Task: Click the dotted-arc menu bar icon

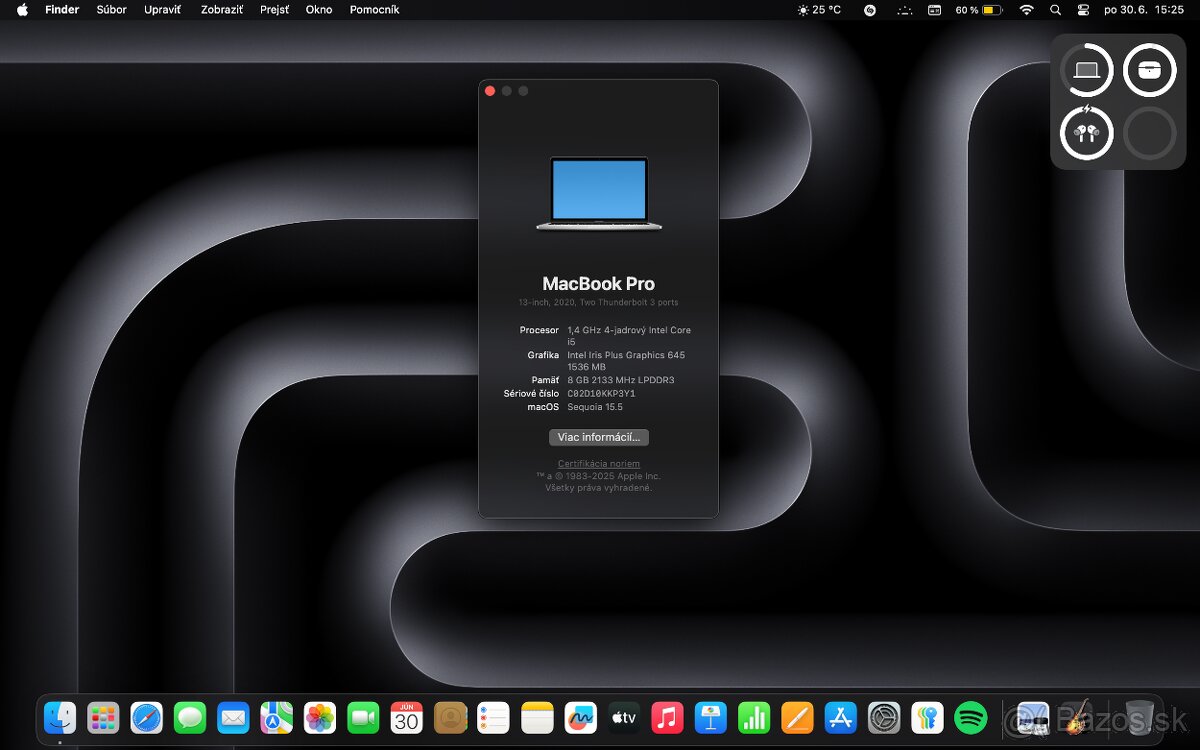Action: tap(905, 10)
